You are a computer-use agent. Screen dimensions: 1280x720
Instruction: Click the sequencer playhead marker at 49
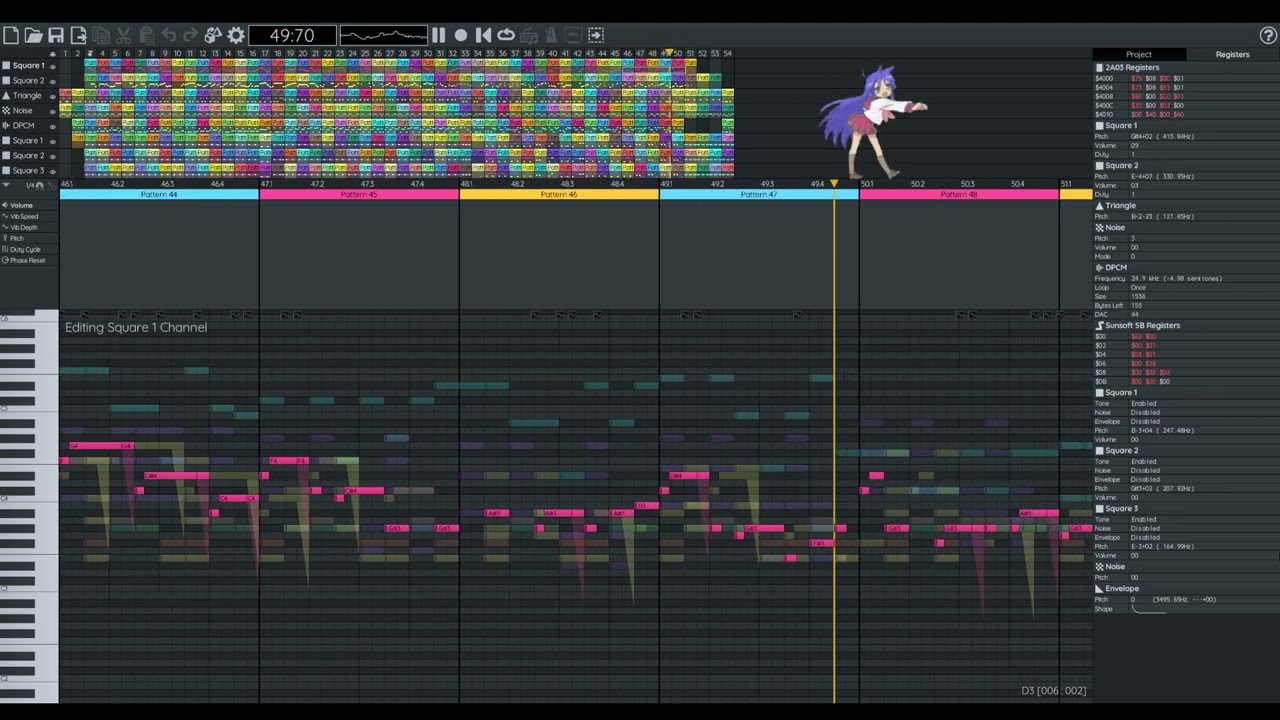pos(670,53)
